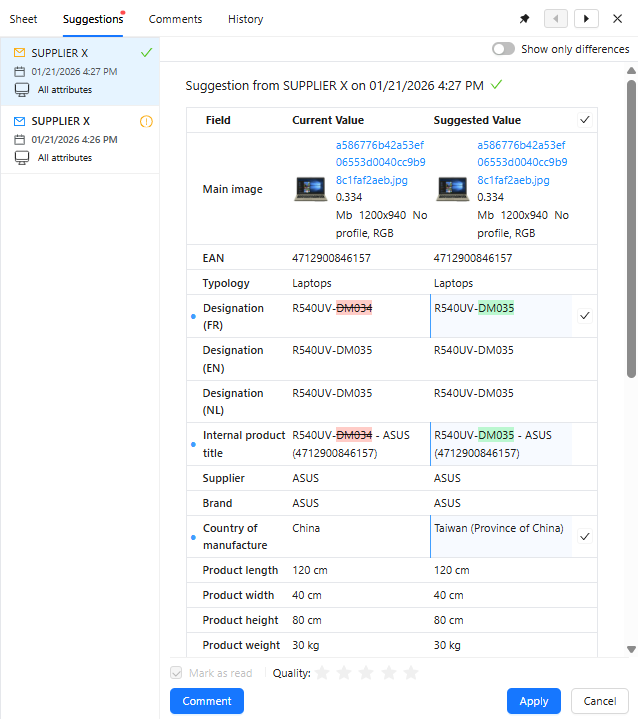Click the current main image laptop thumbnail
The height and width of the screenshot is (719, 638).
coord(311,189)
